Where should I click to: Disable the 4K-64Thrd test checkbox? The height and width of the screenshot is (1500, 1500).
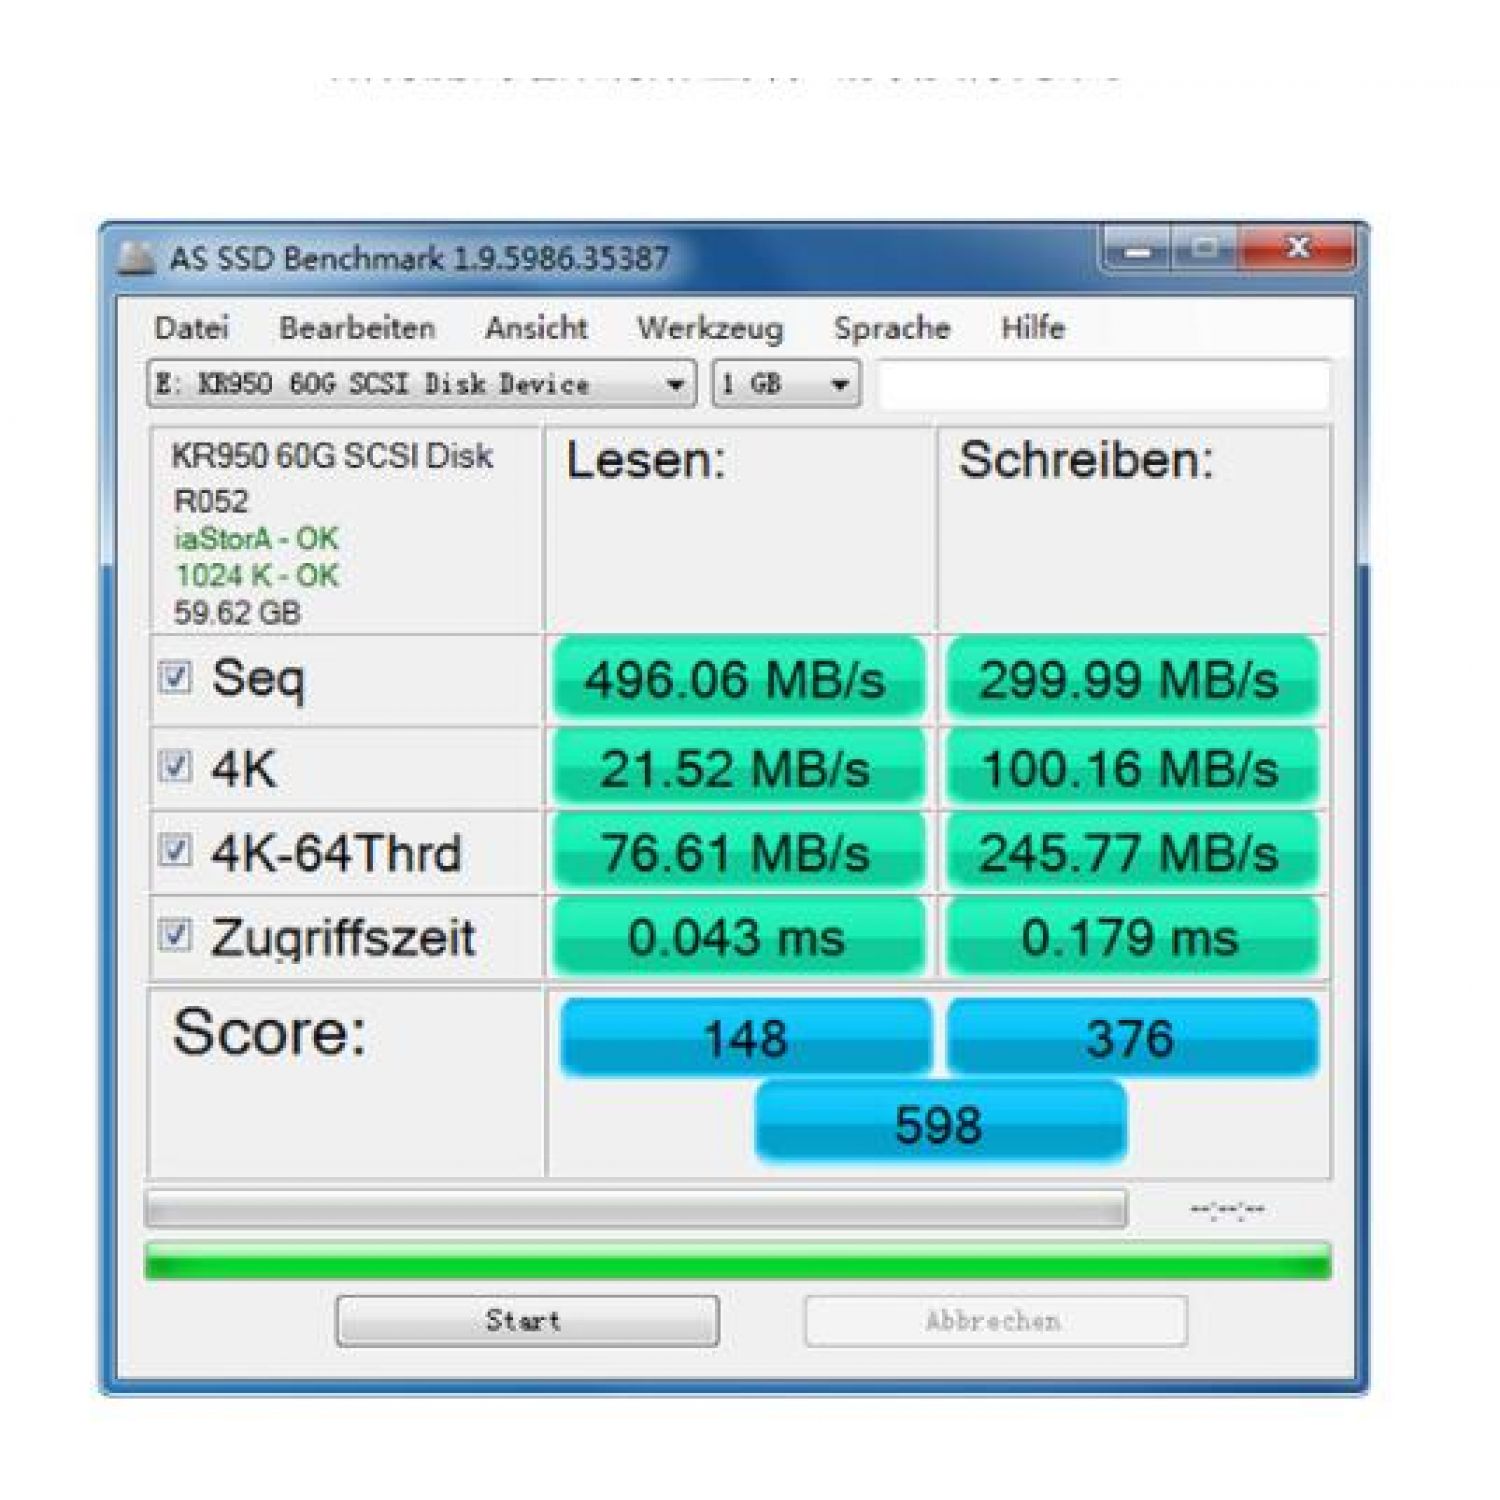point(175,851)
